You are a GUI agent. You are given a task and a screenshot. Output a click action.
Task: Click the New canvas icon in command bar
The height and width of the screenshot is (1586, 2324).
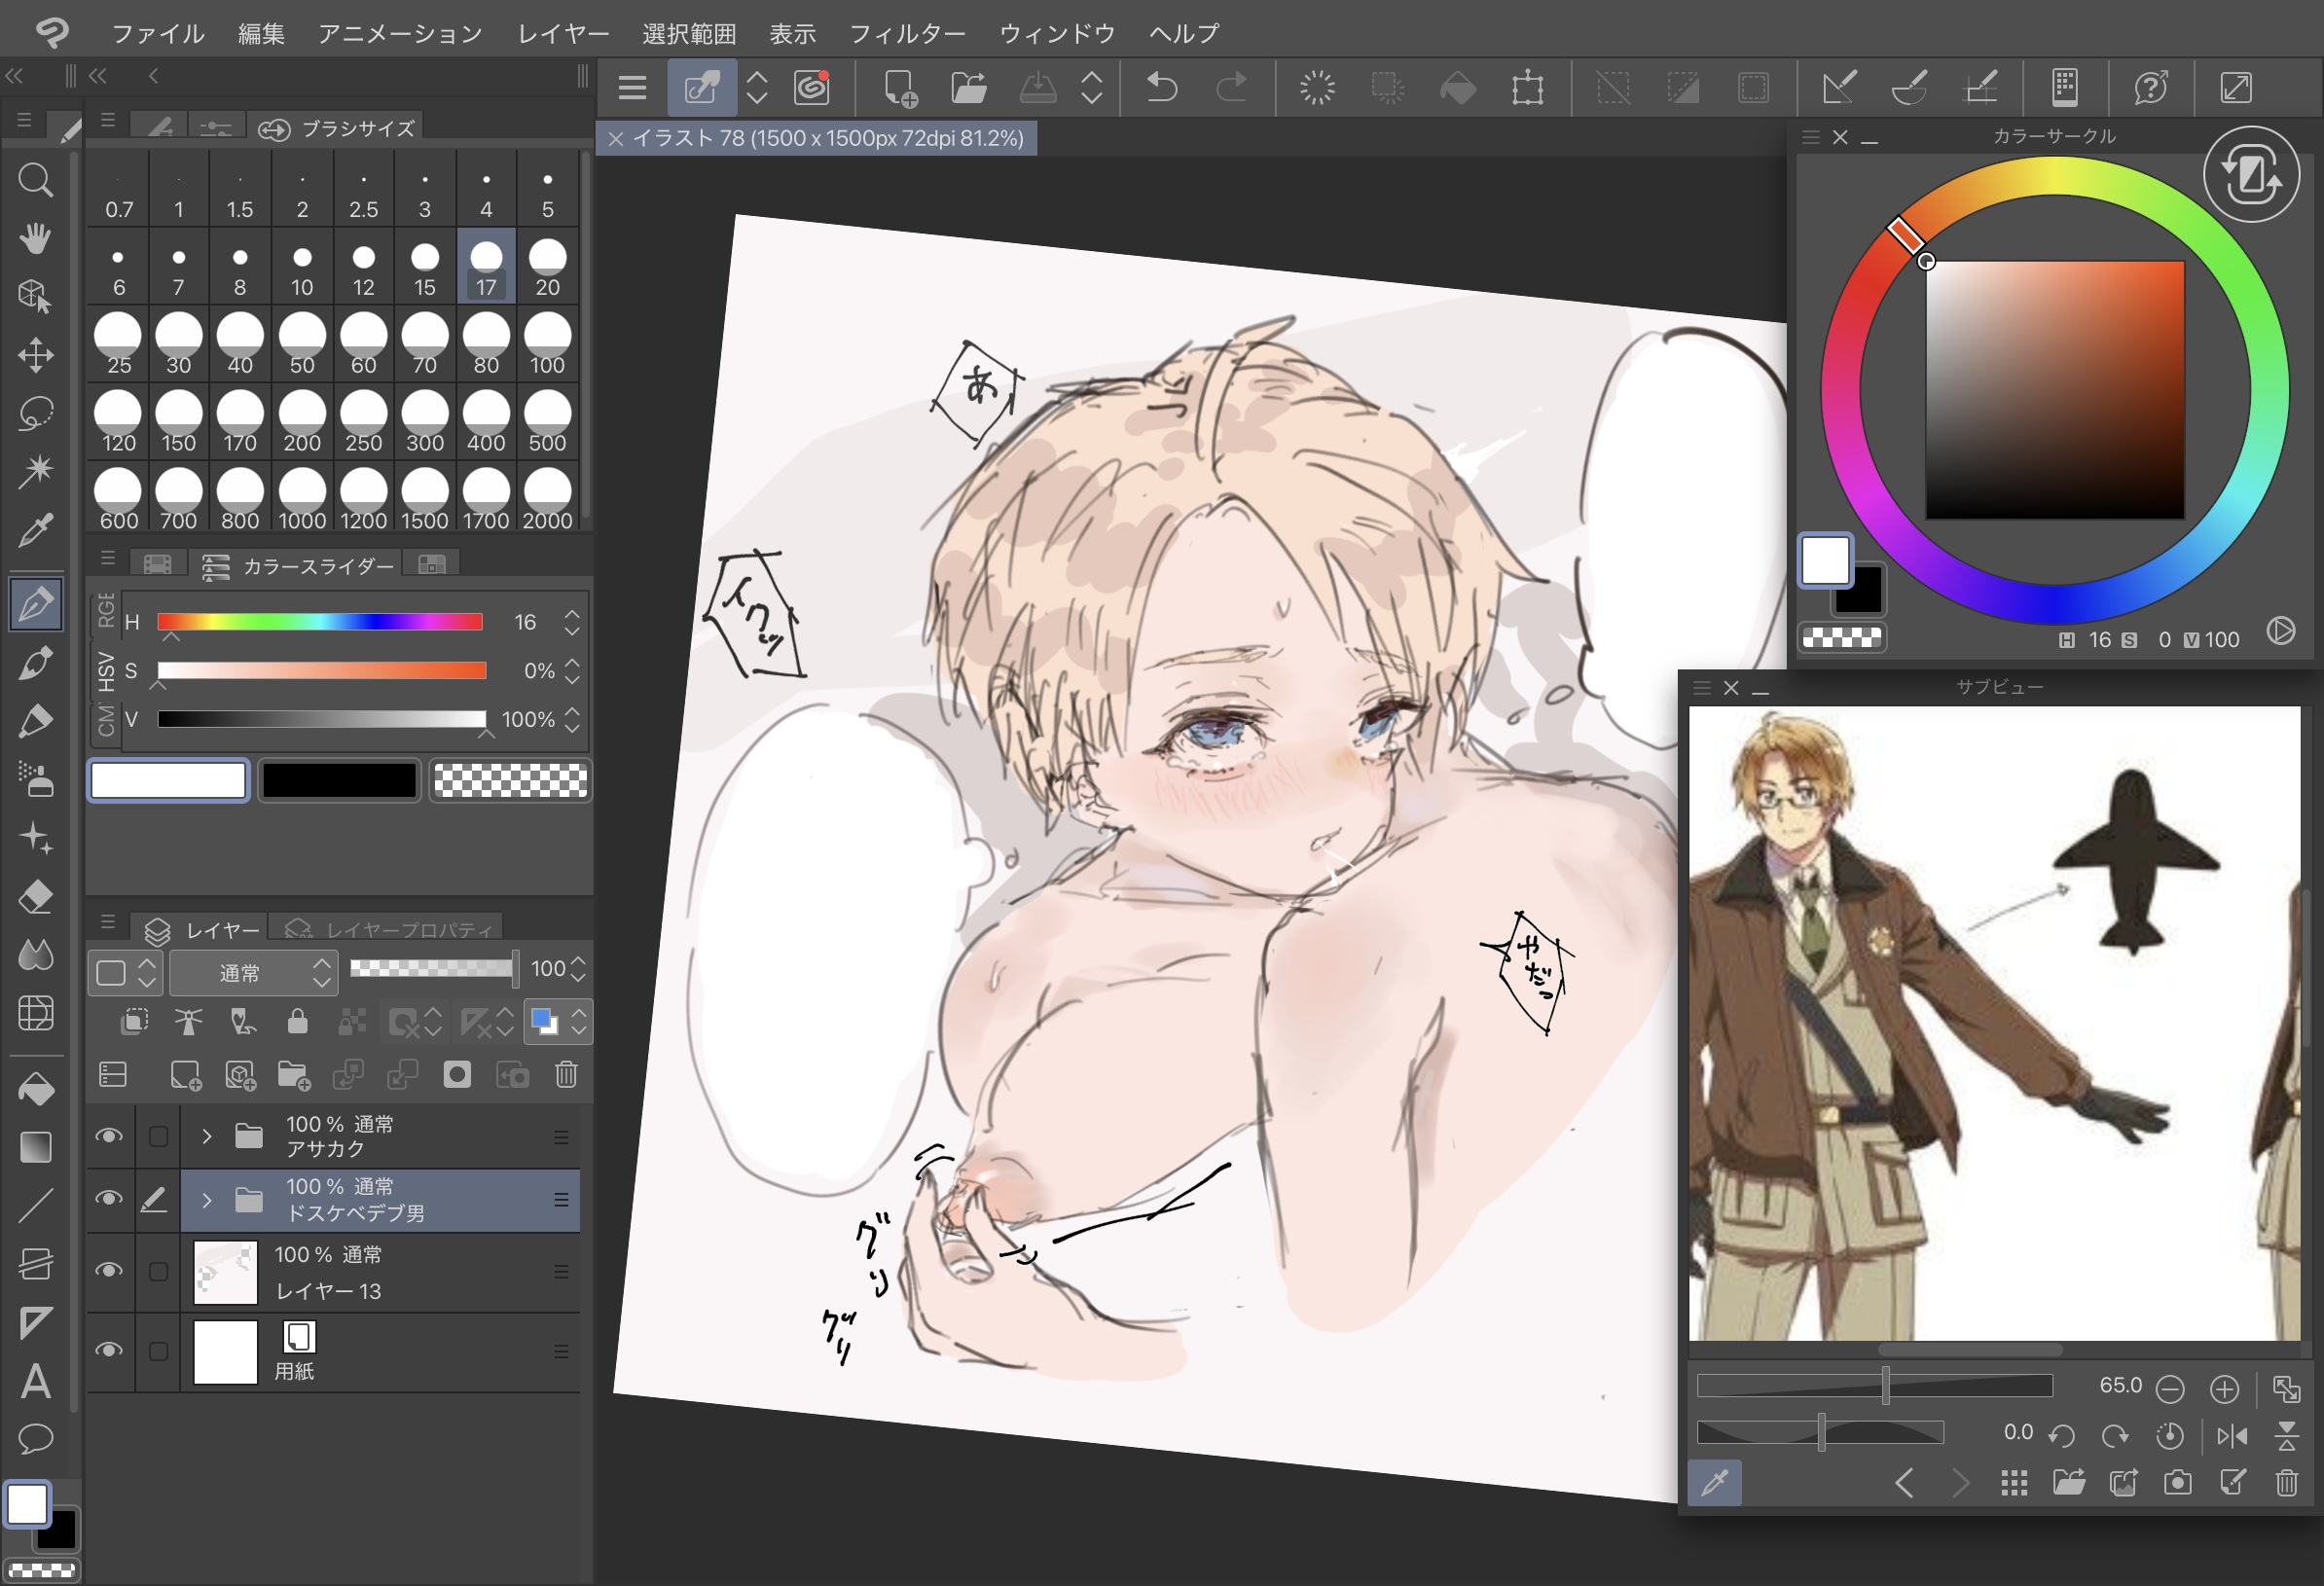tap(900, 88)
